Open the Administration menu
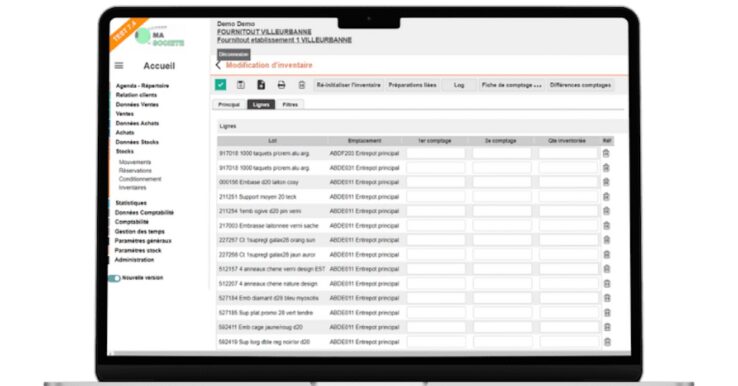This screenshot has width=738, height=386. click(x=134, y=260)
